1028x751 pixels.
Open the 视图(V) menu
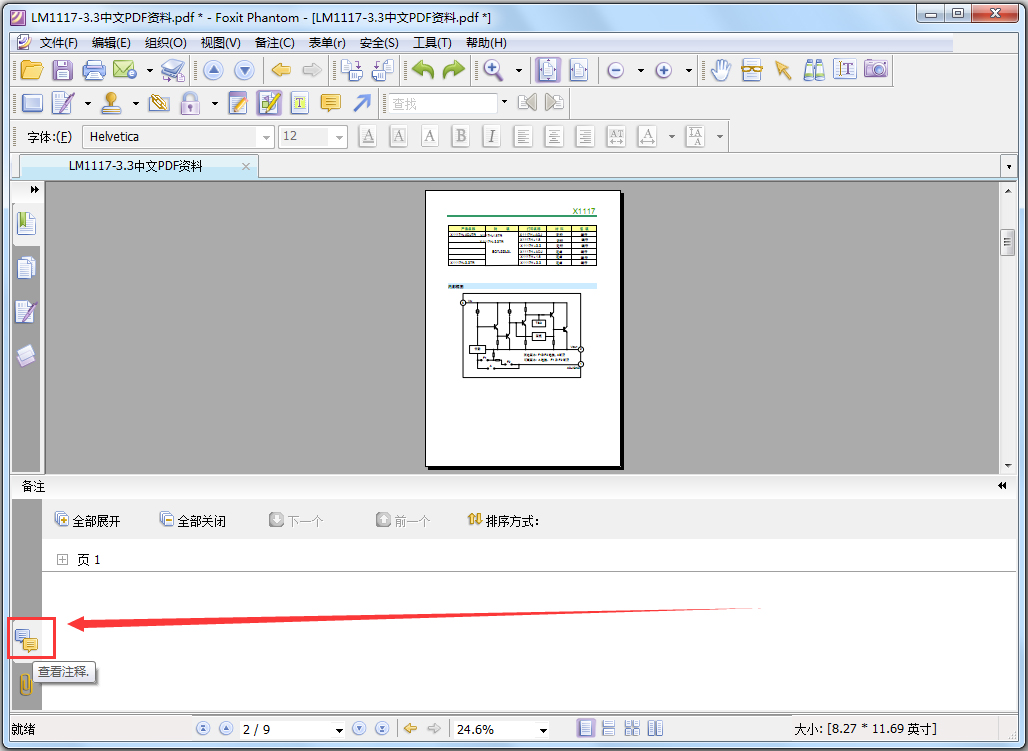click(220, 43)
